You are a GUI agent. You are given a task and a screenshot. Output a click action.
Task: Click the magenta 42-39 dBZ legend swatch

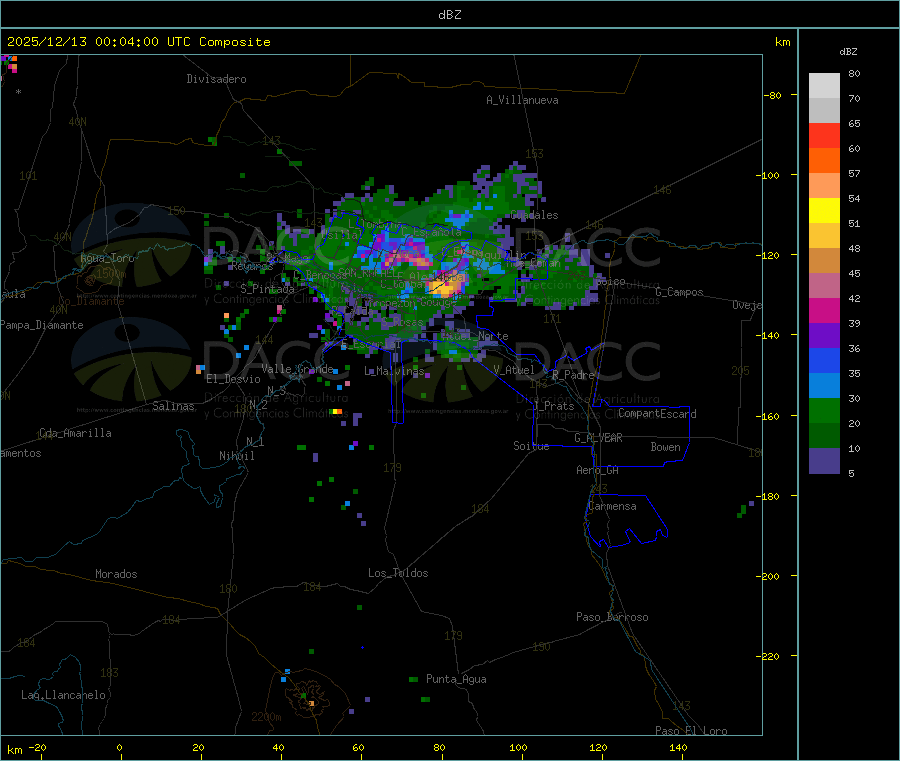point(824,310)
